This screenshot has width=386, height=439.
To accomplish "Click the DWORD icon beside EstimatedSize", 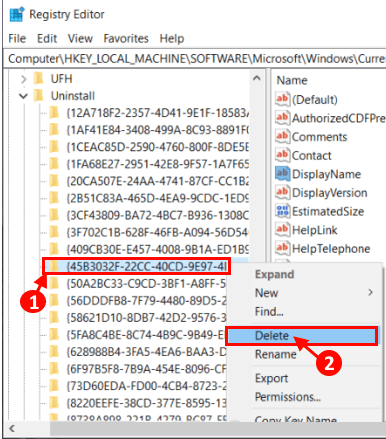I will [x=283, y=211].
